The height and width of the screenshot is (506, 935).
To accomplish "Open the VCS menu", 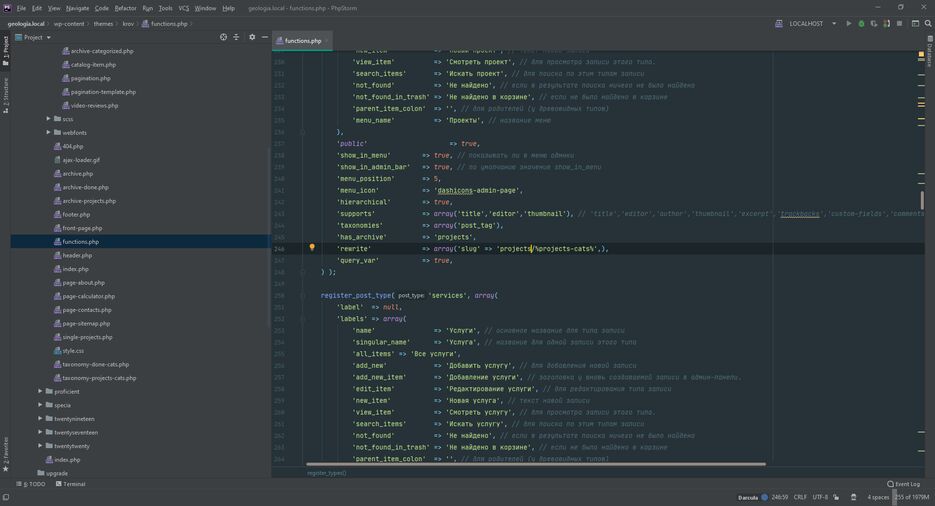I will pos(184,8).
